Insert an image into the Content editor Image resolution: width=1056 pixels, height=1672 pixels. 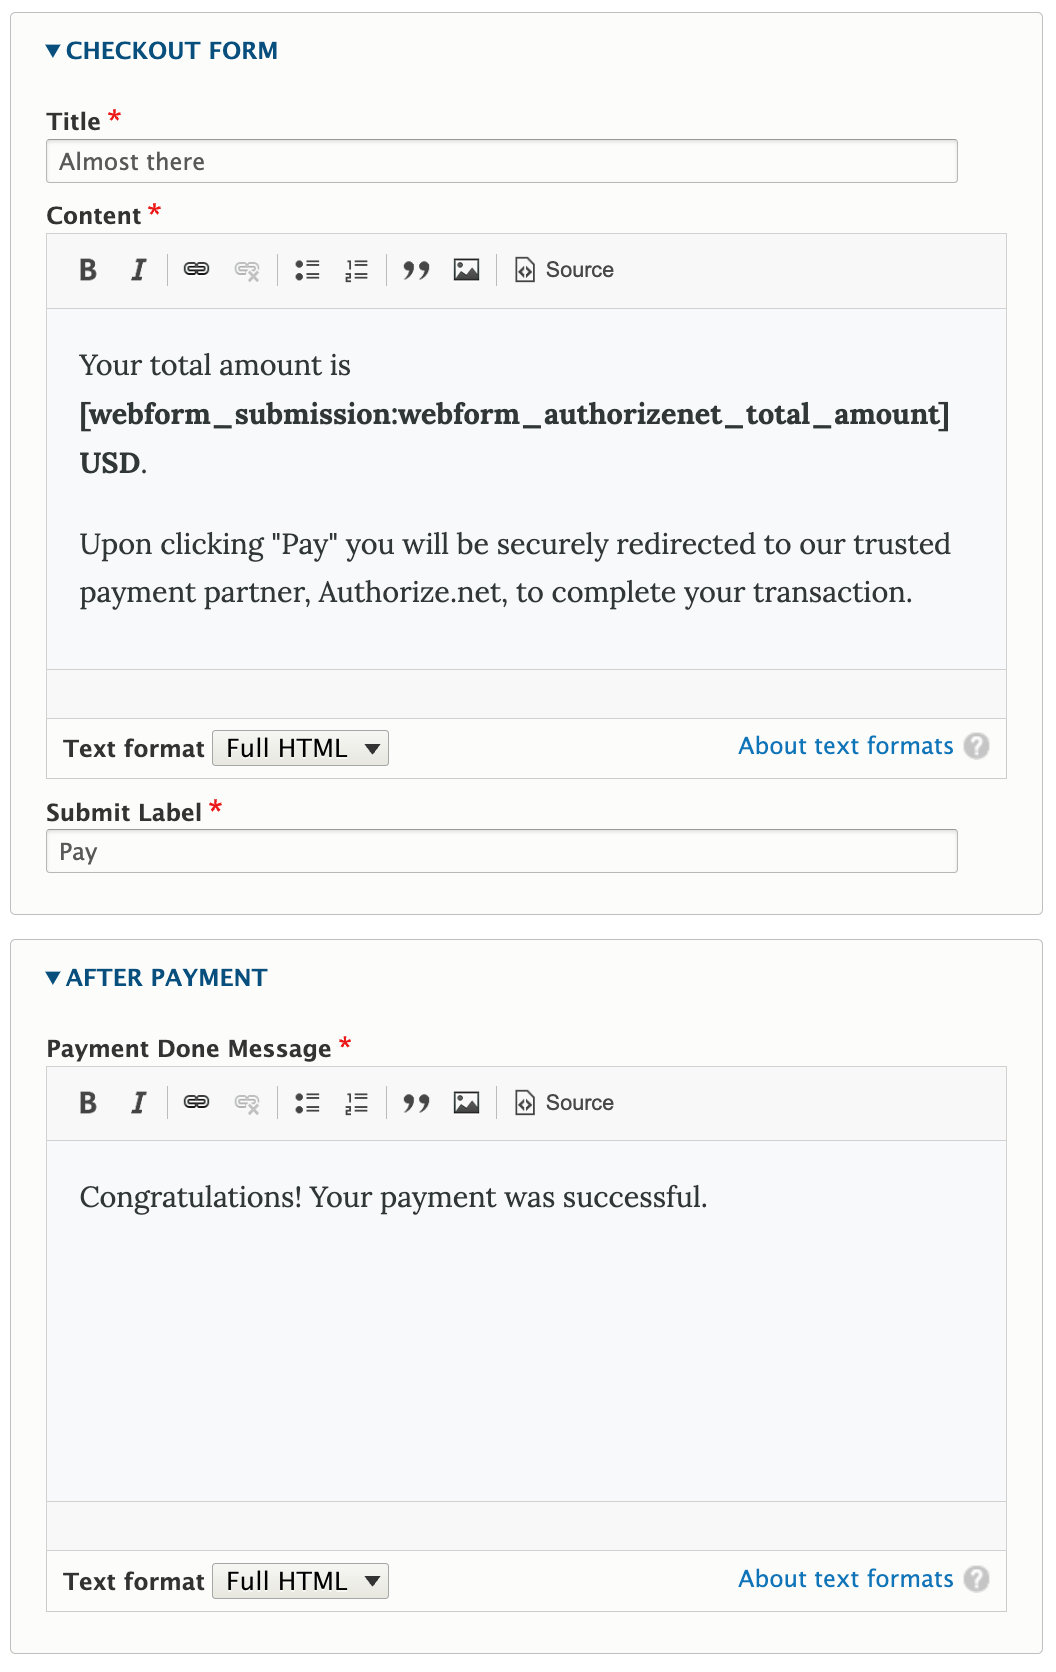coord(467,269)
